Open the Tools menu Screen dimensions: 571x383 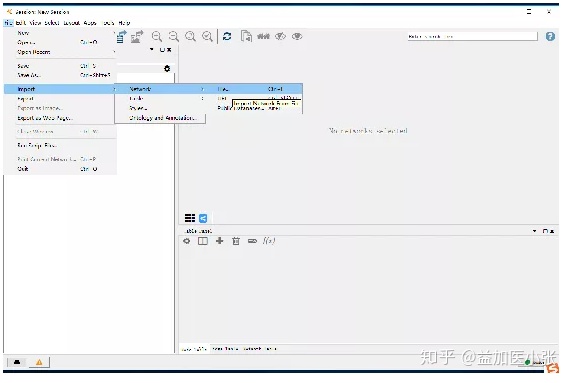108,23
